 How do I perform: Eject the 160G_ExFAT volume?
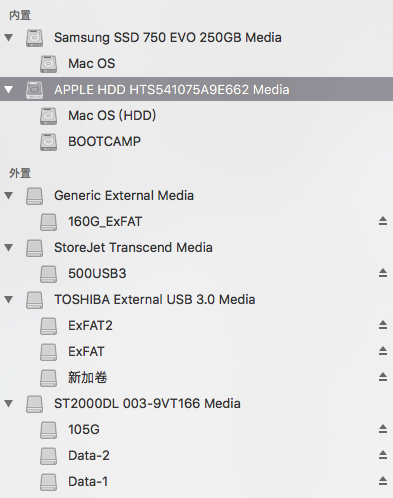(383, 221)
